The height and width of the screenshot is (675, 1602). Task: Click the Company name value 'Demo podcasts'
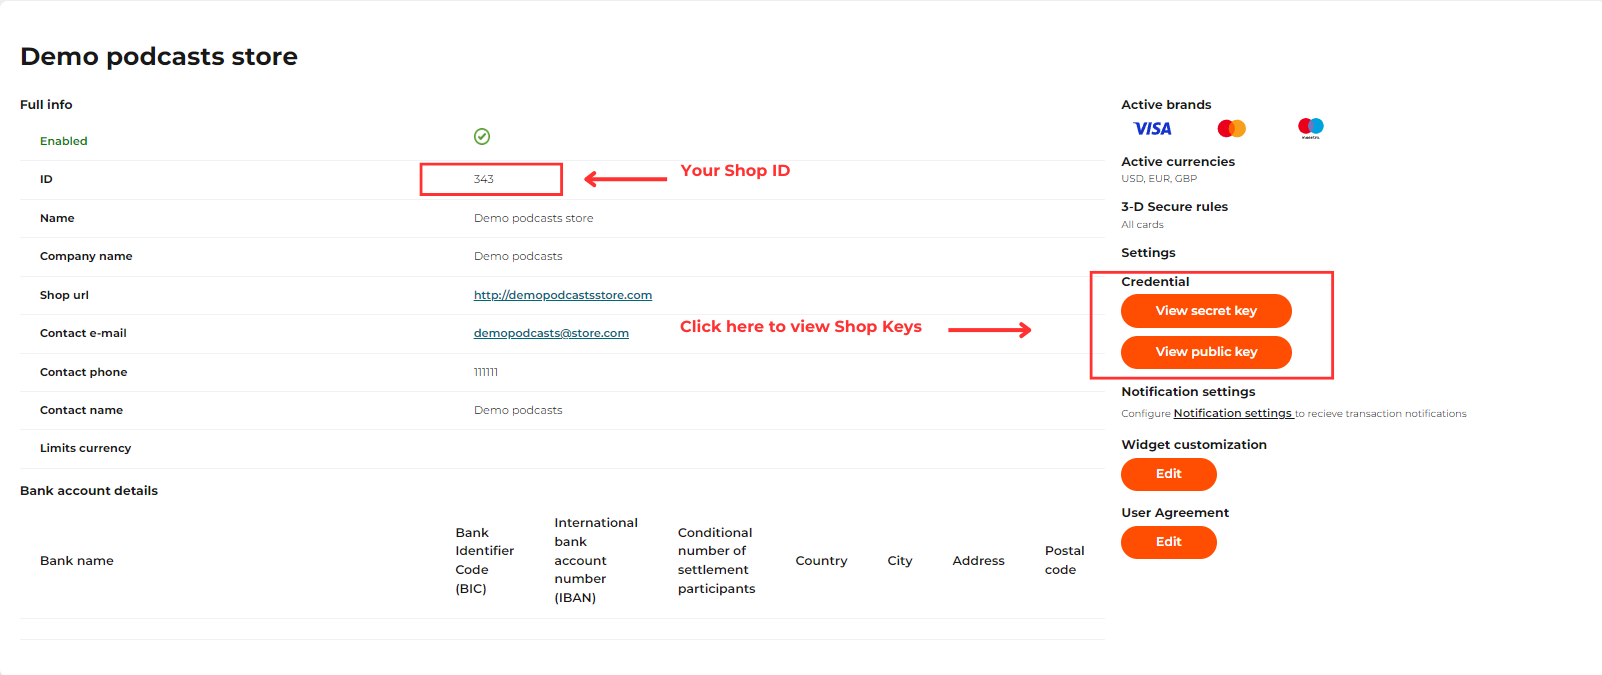pyautogui.click(x=518, y=256)
